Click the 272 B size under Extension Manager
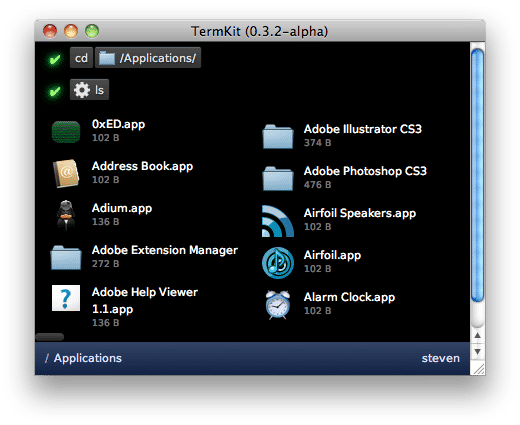520x425 pixels. point(105,264)
